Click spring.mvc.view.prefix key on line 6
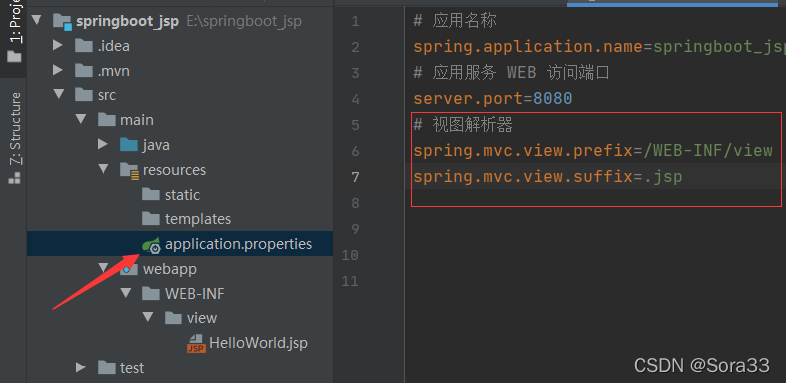The height and width of the screenshot is (383, 786). click(x=523, y=150)
